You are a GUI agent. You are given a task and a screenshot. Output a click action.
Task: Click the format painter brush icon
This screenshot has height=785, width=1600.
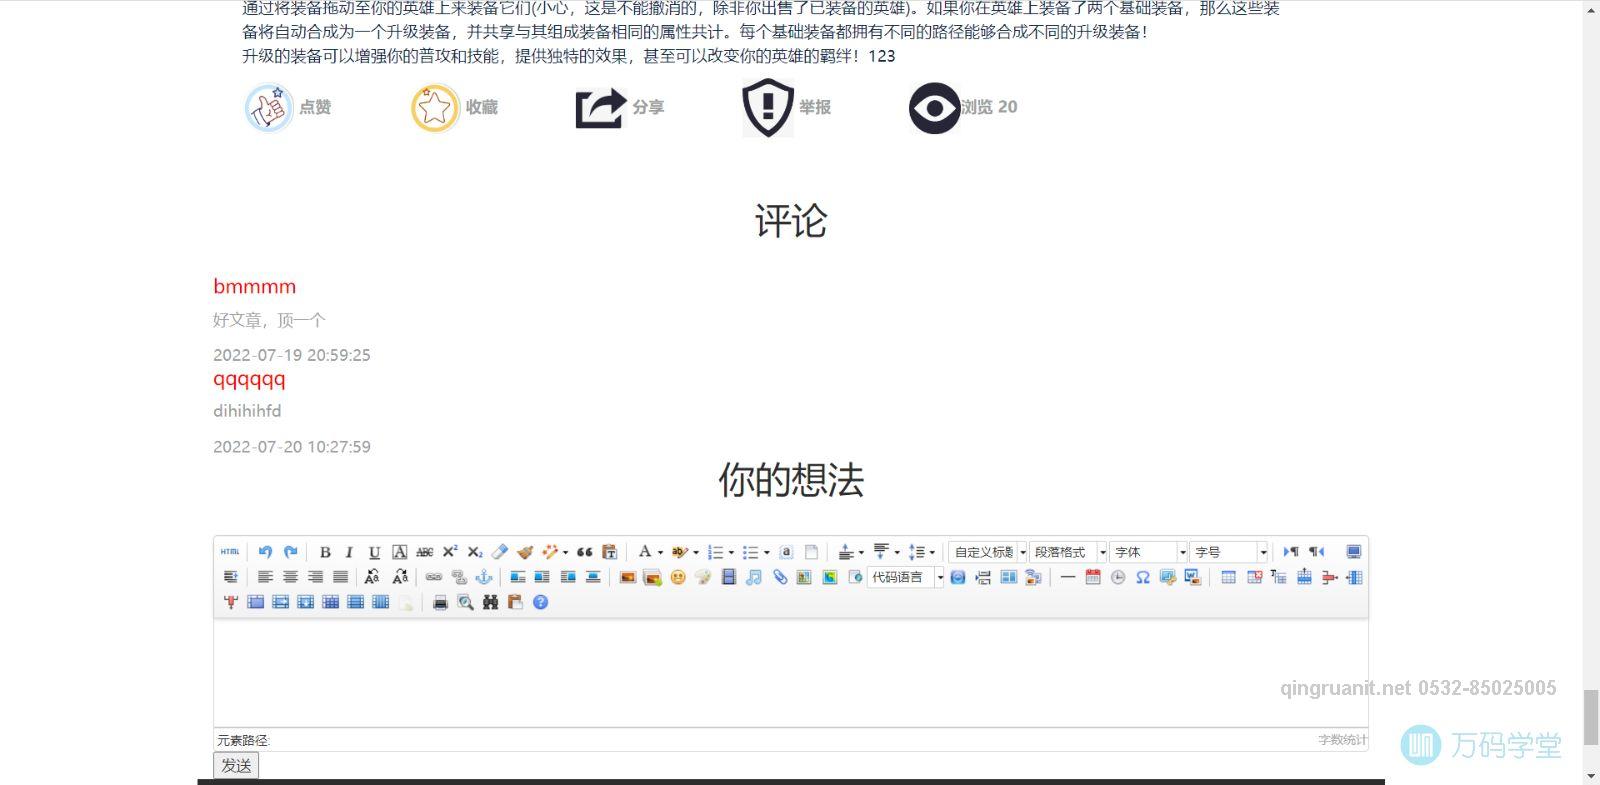tap(525, 552)
